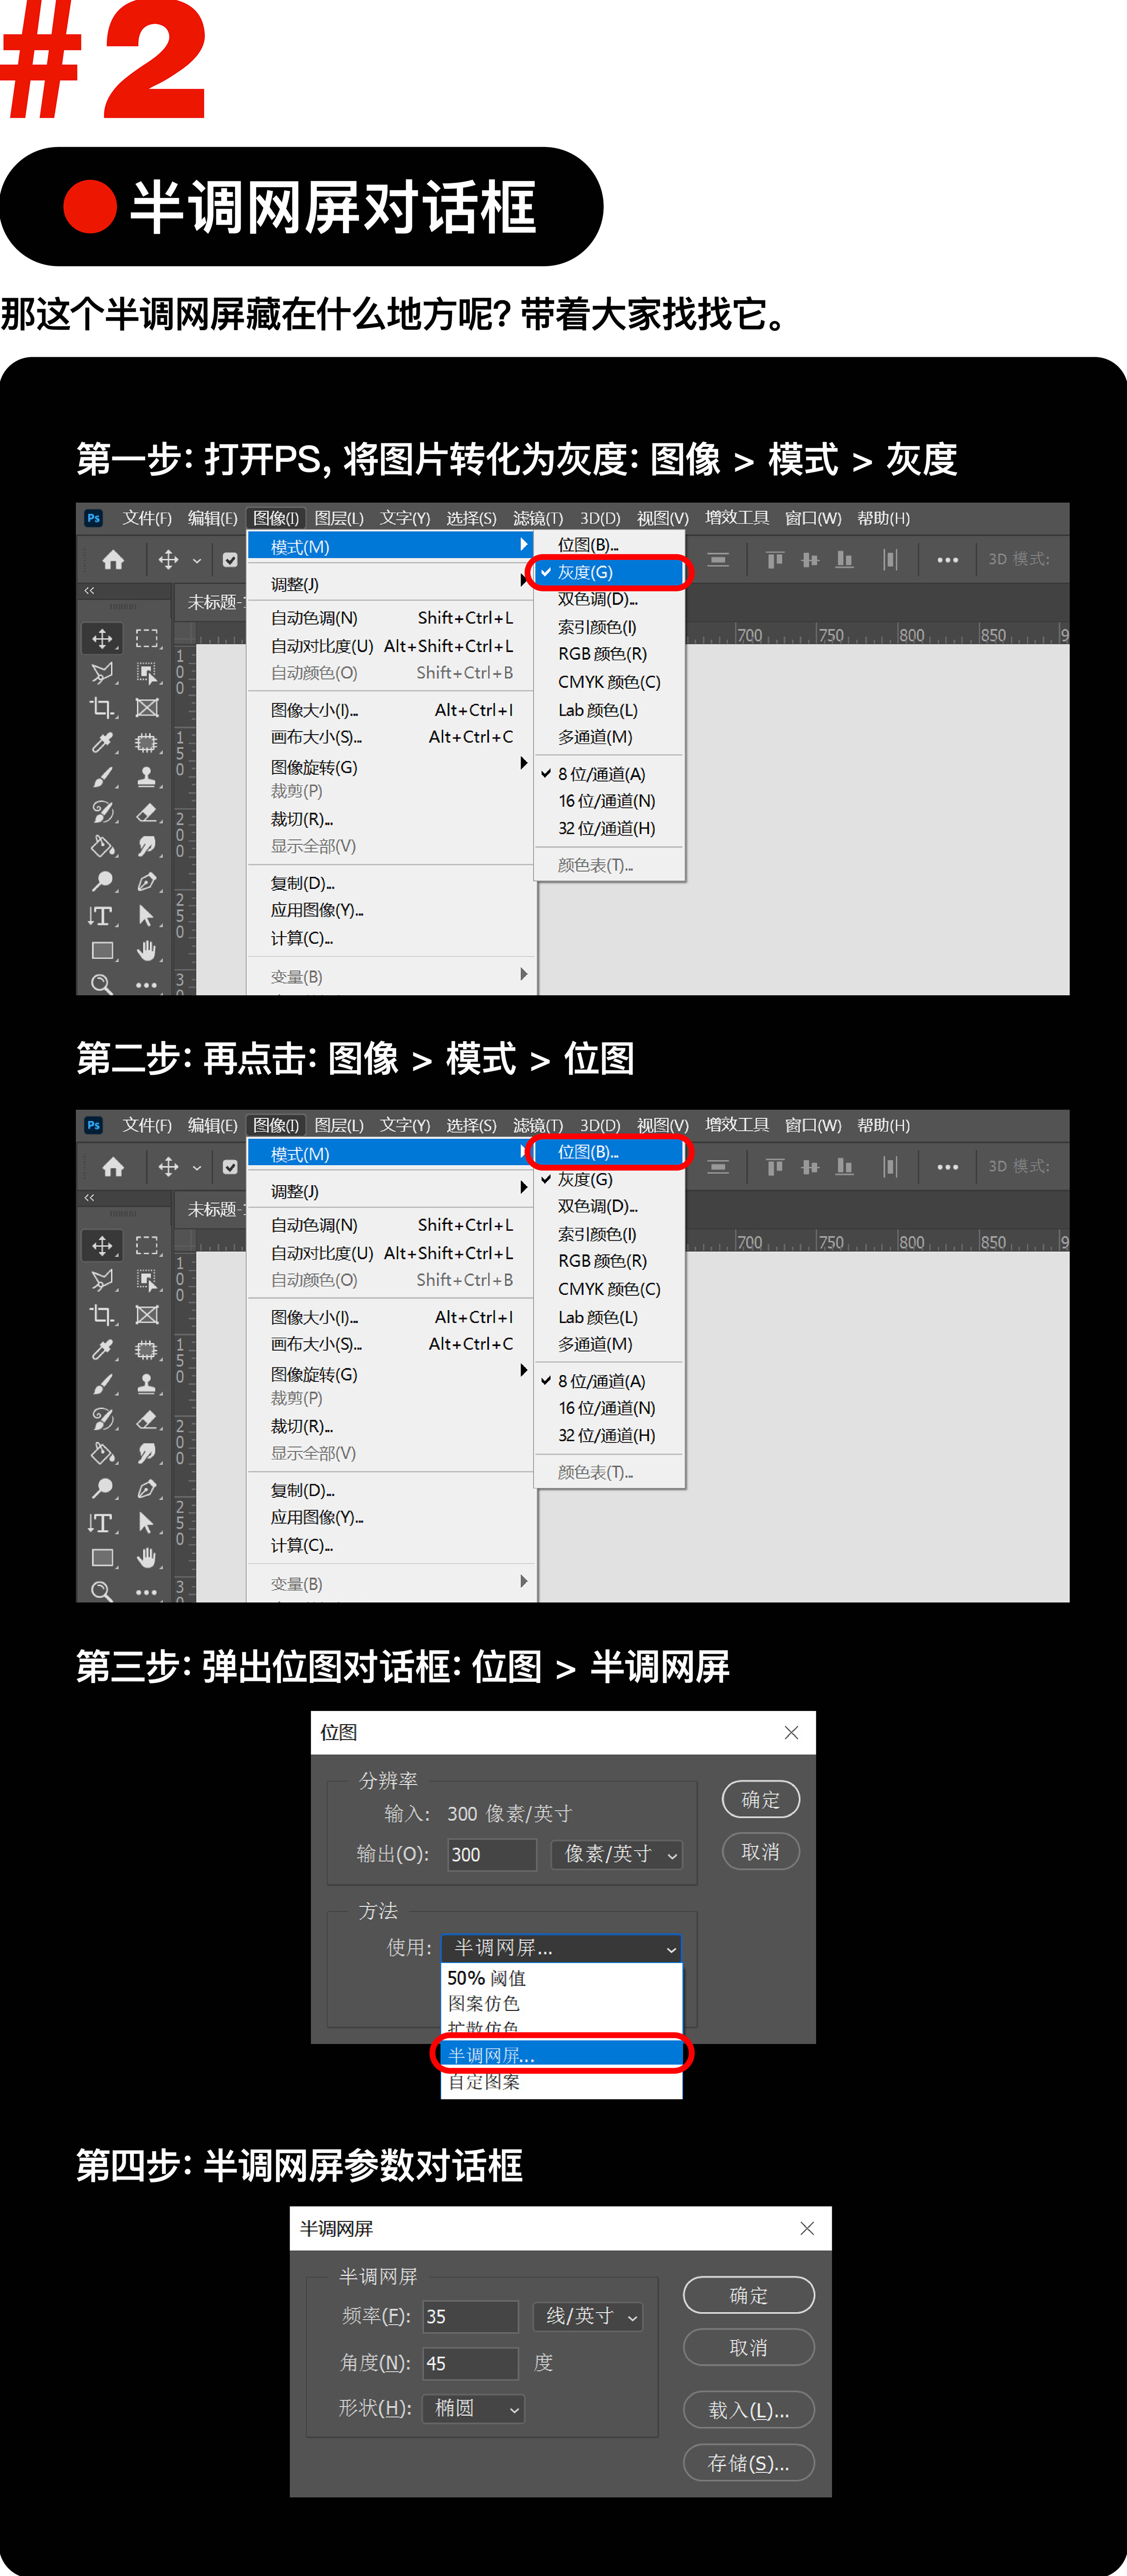Choose the Vertical Type tool in step one screenshot
The image size is (1127, 2576).
[102, 916]
